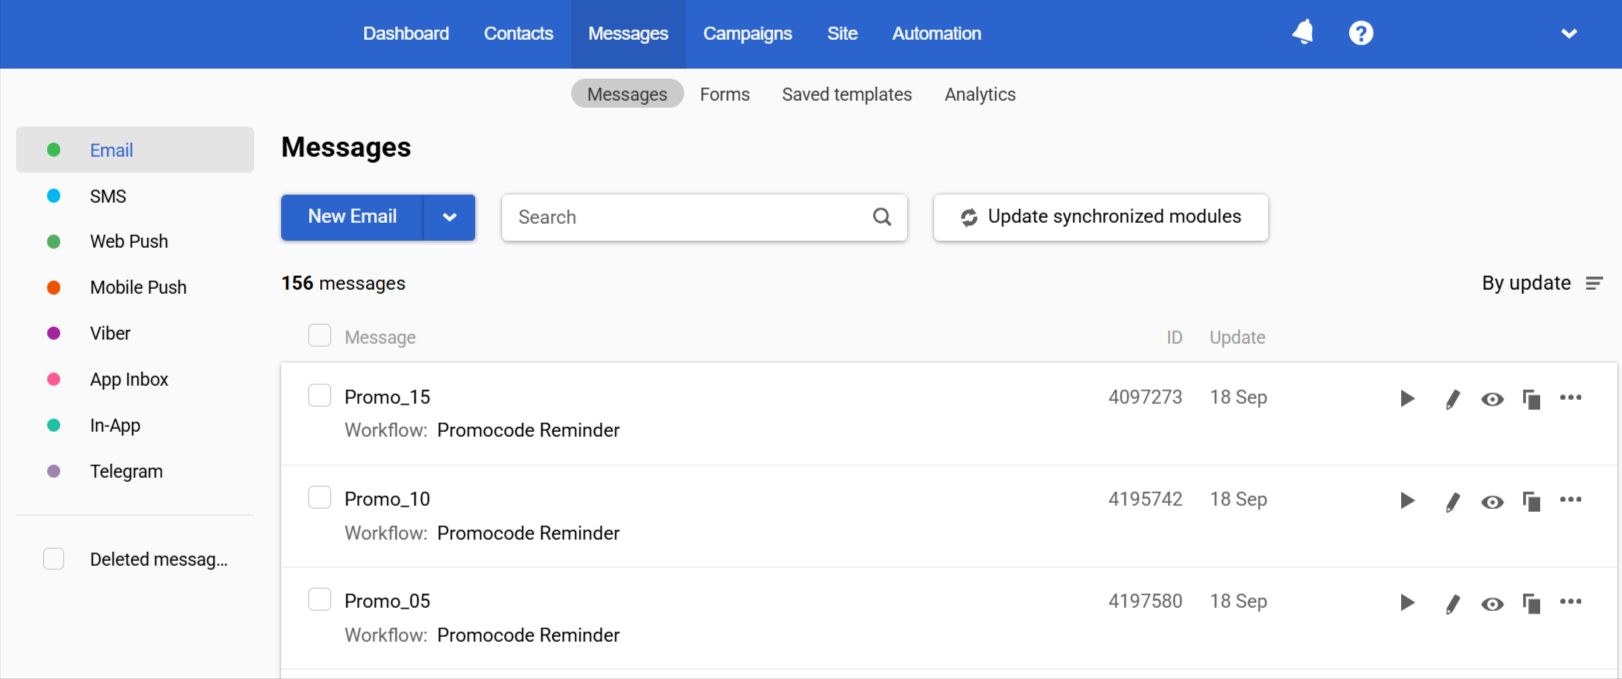Screen dimensions: 1622x679
Task: Click the ID value 4197580
Action: pyautogui.click(x=1145, y=601)
